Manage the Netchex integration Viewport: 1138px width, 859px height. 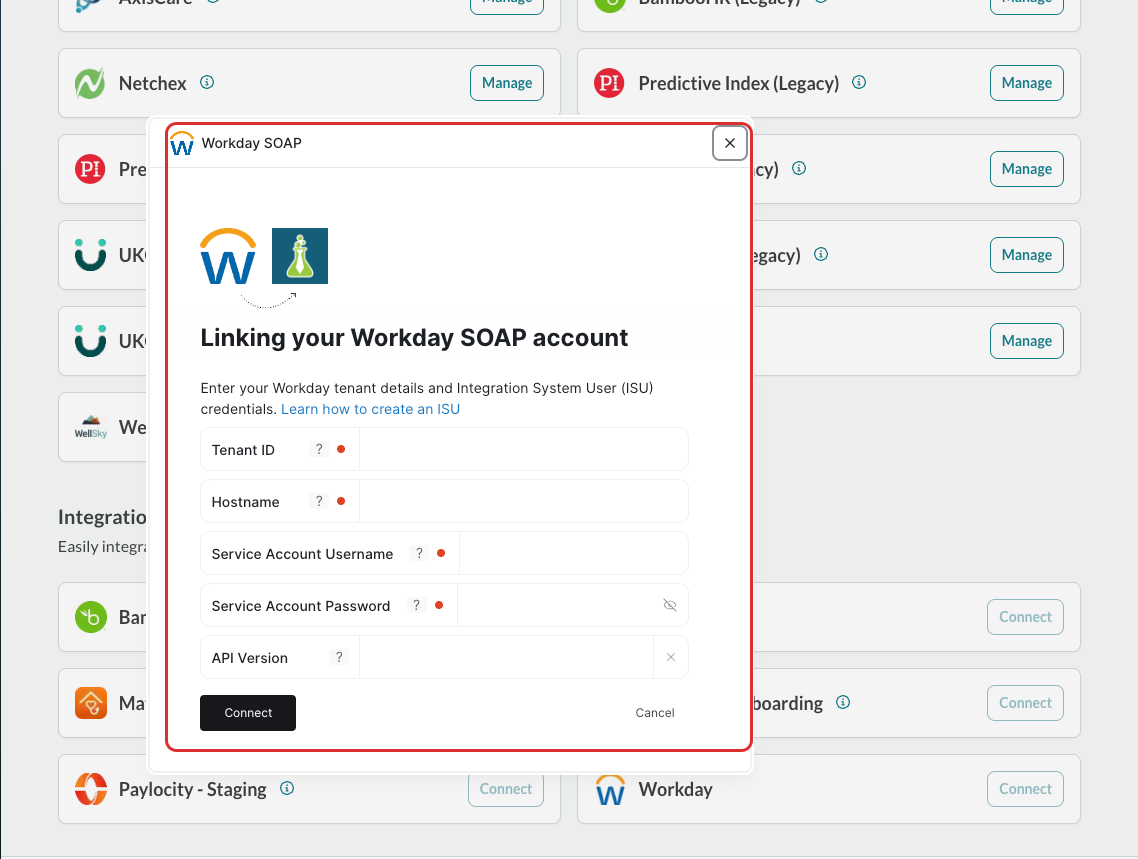pyautogui.click(x=507, y=83)
